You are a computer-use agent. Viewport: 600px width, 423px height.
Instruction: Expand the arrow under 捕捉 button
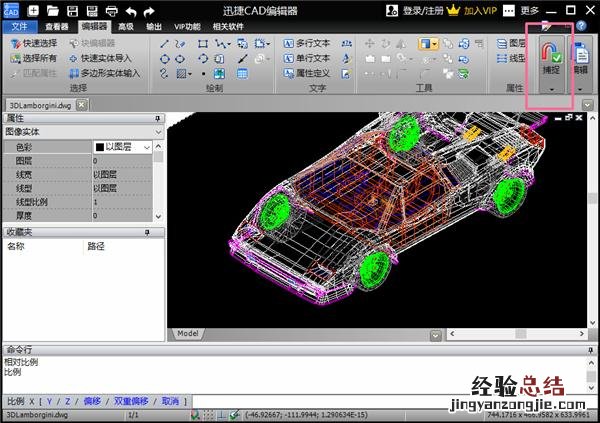pos(550,90)
